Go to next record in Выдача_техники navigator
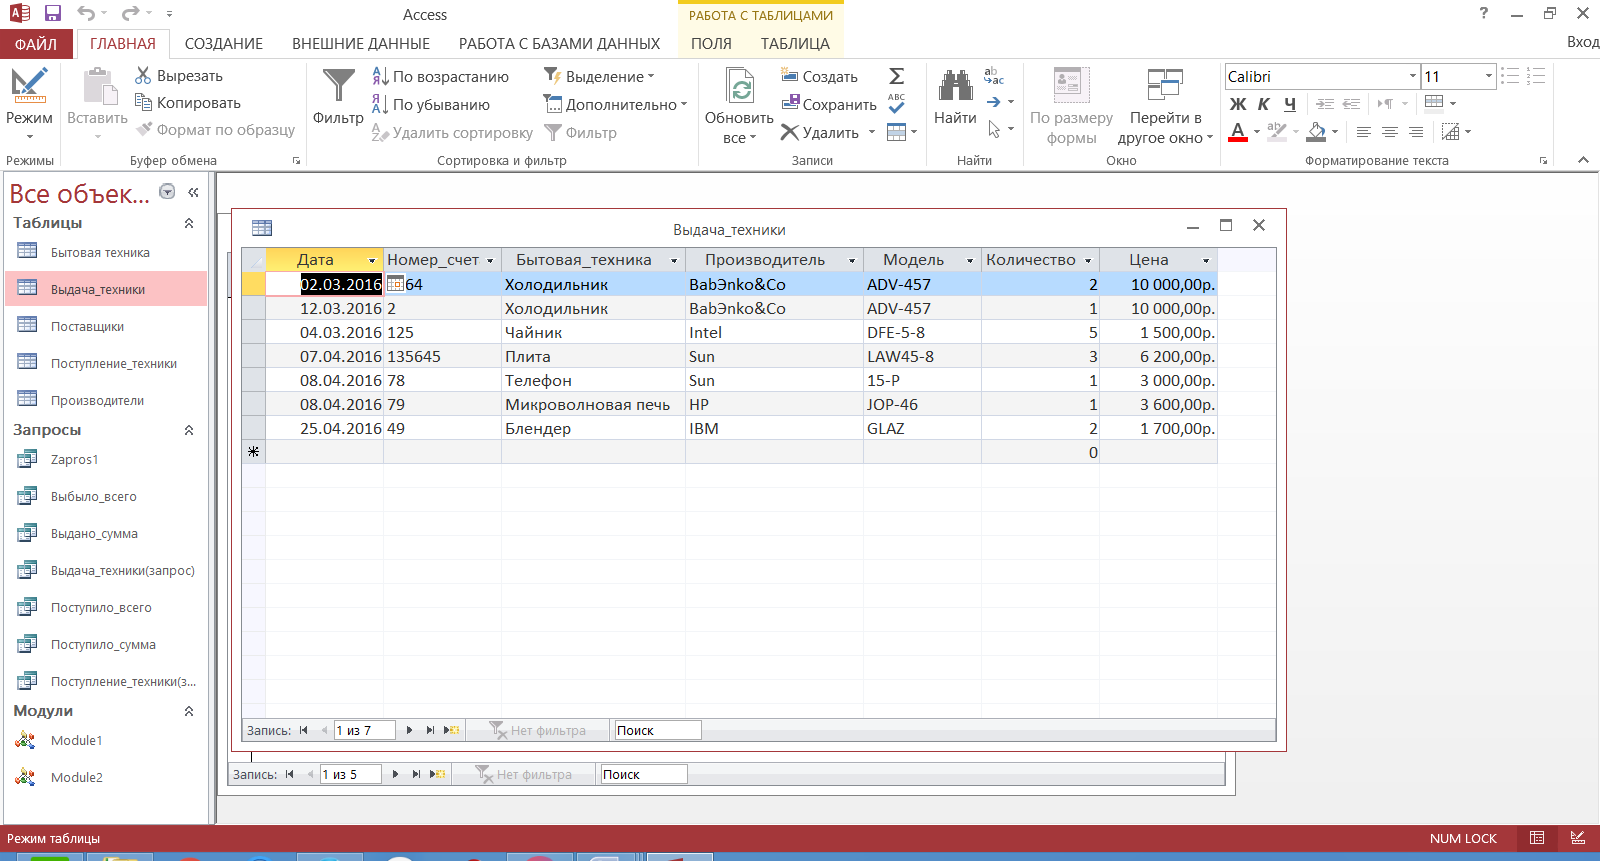This screenshot has width=1600, height=861. (x=409, y=730)
